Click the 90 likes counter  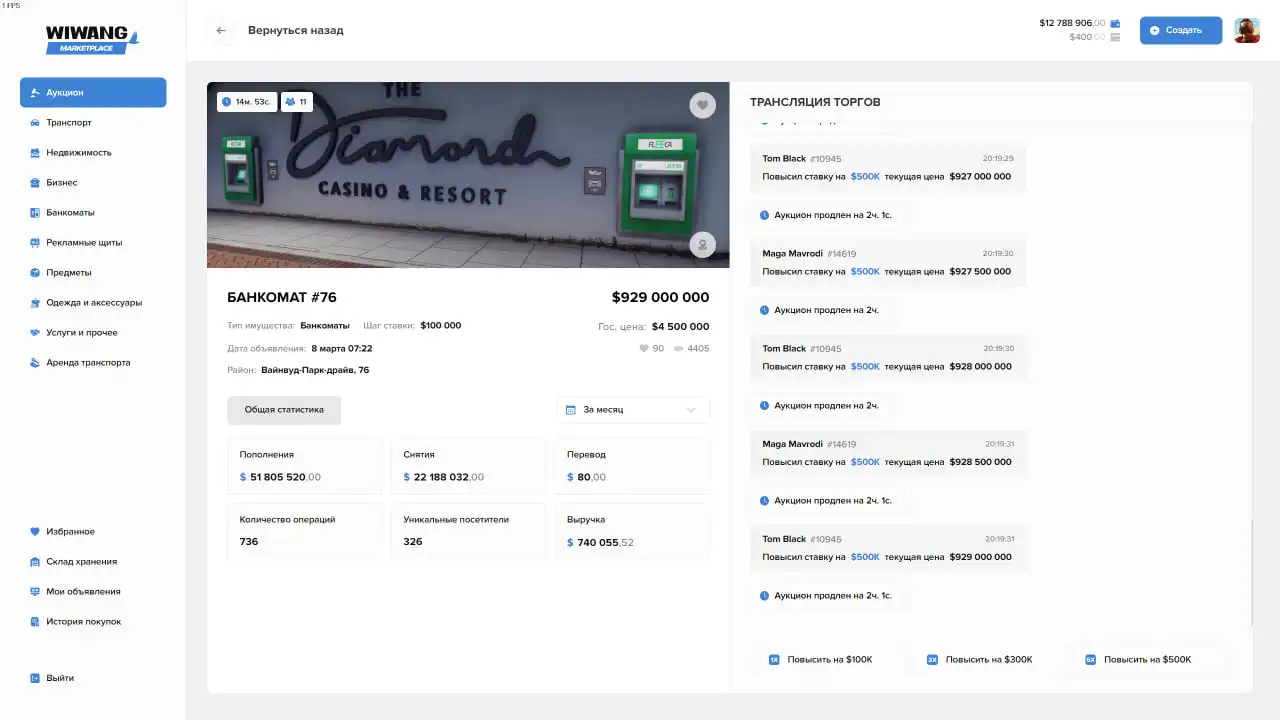click(x=651, y=349)
